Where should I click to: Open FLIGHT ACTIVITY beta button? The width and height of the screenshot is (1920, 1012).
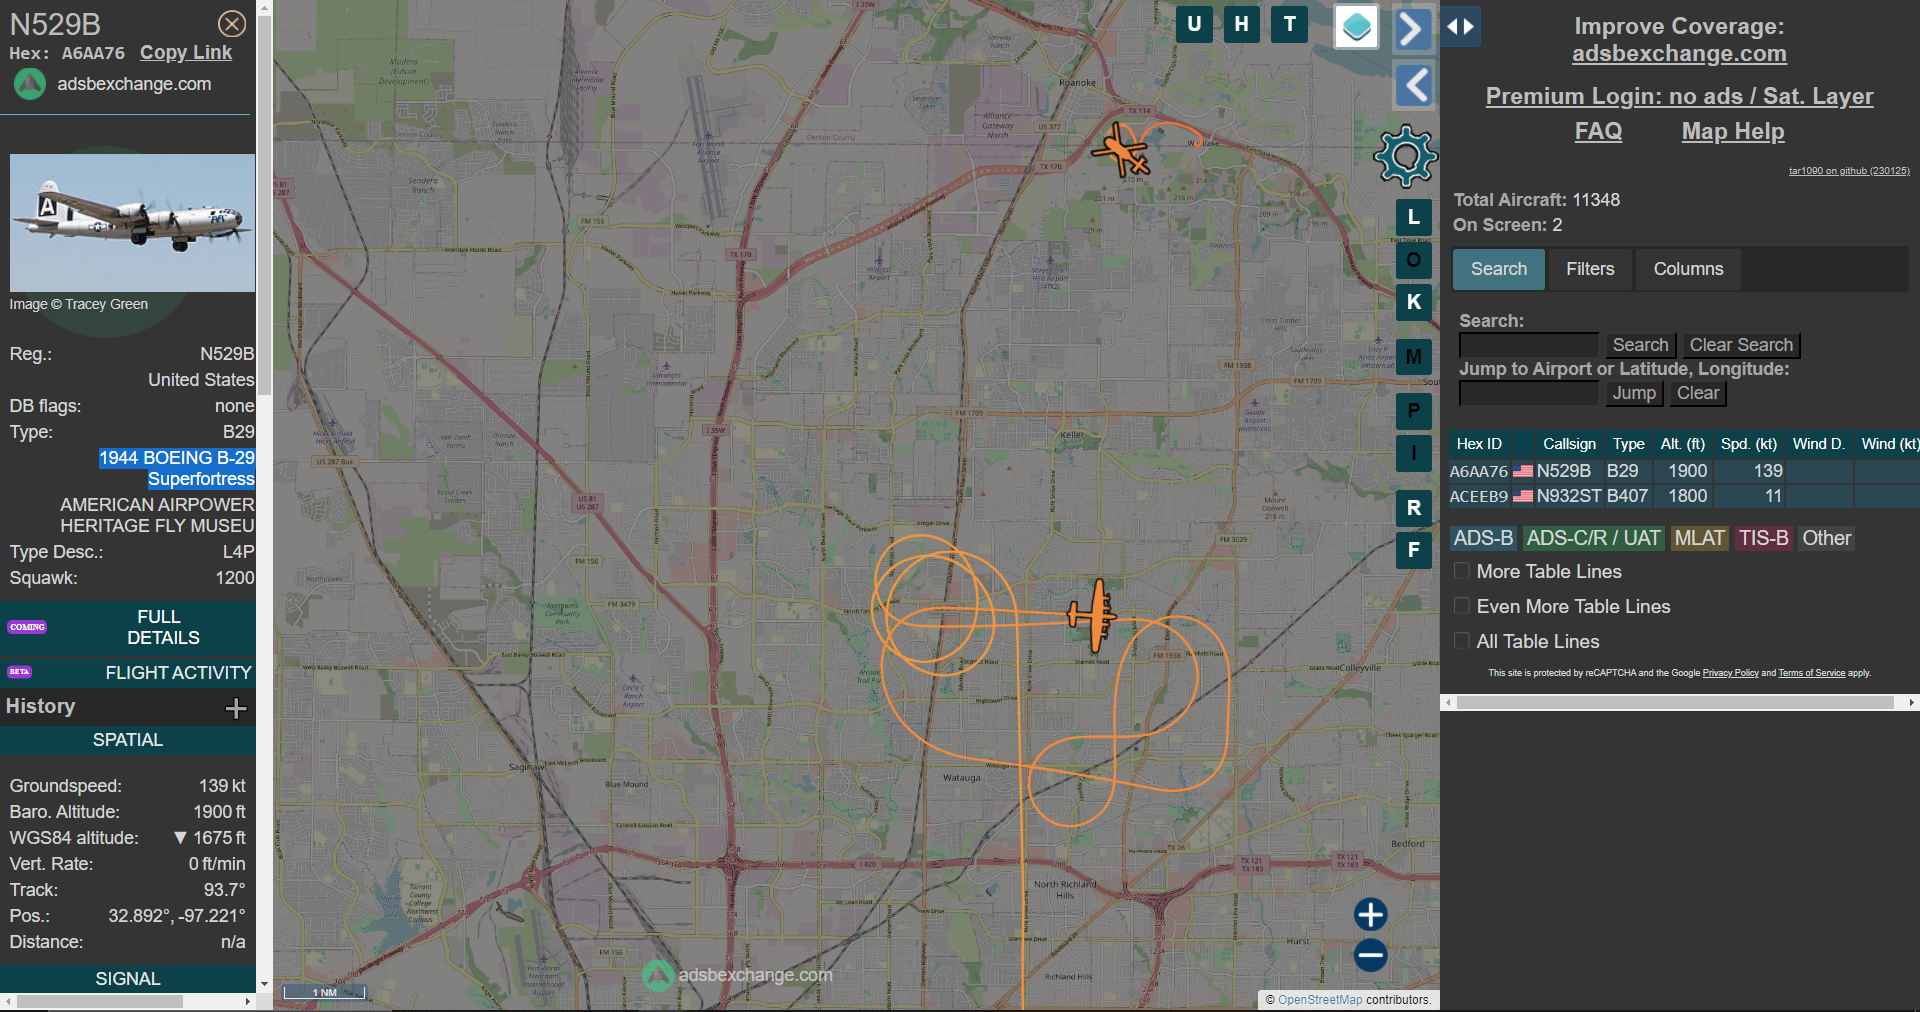coord(128,673)
